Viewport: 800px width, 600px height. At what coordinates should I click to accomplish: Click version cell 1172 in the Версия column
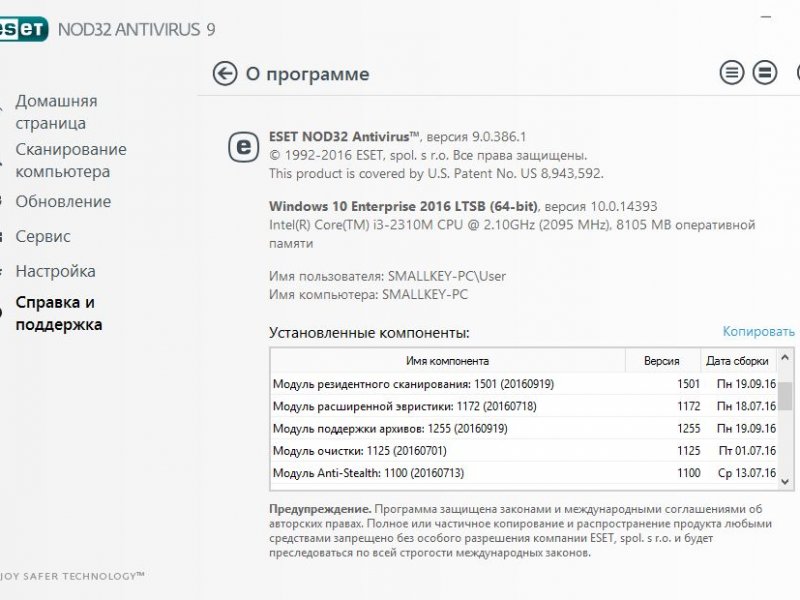(x=688, y=406)
